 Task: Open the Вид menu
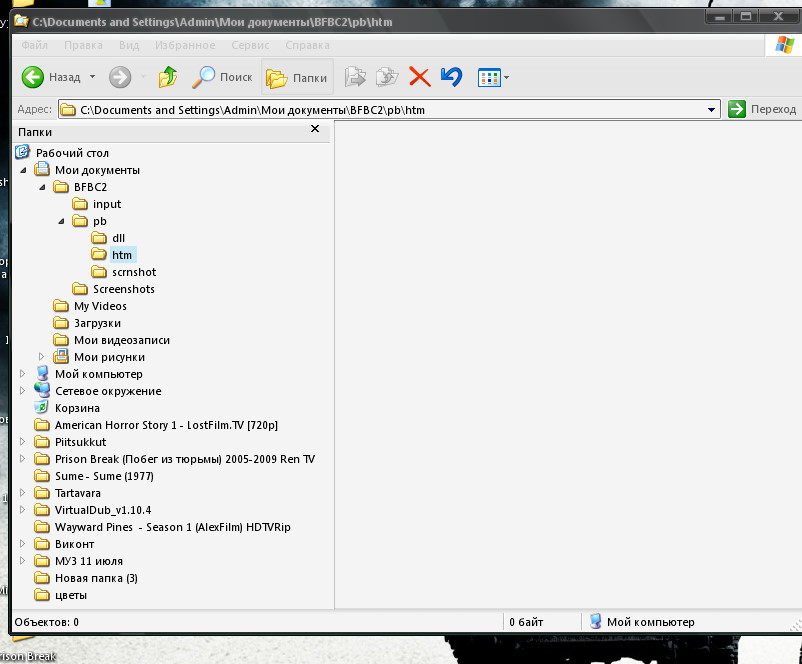129,45
